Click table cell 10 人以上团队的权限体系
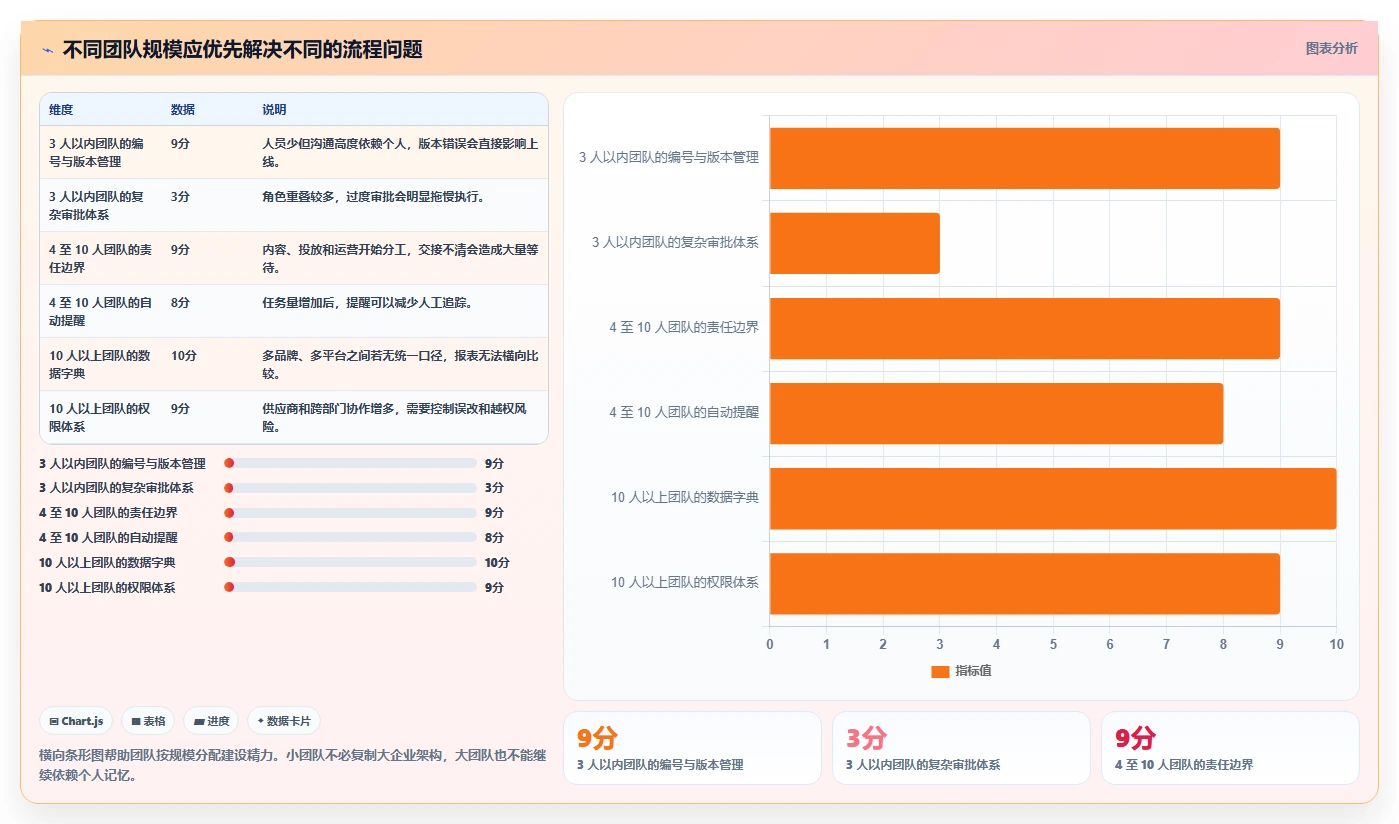Viewport: 1399px width, 824px height. coord(100,417)
